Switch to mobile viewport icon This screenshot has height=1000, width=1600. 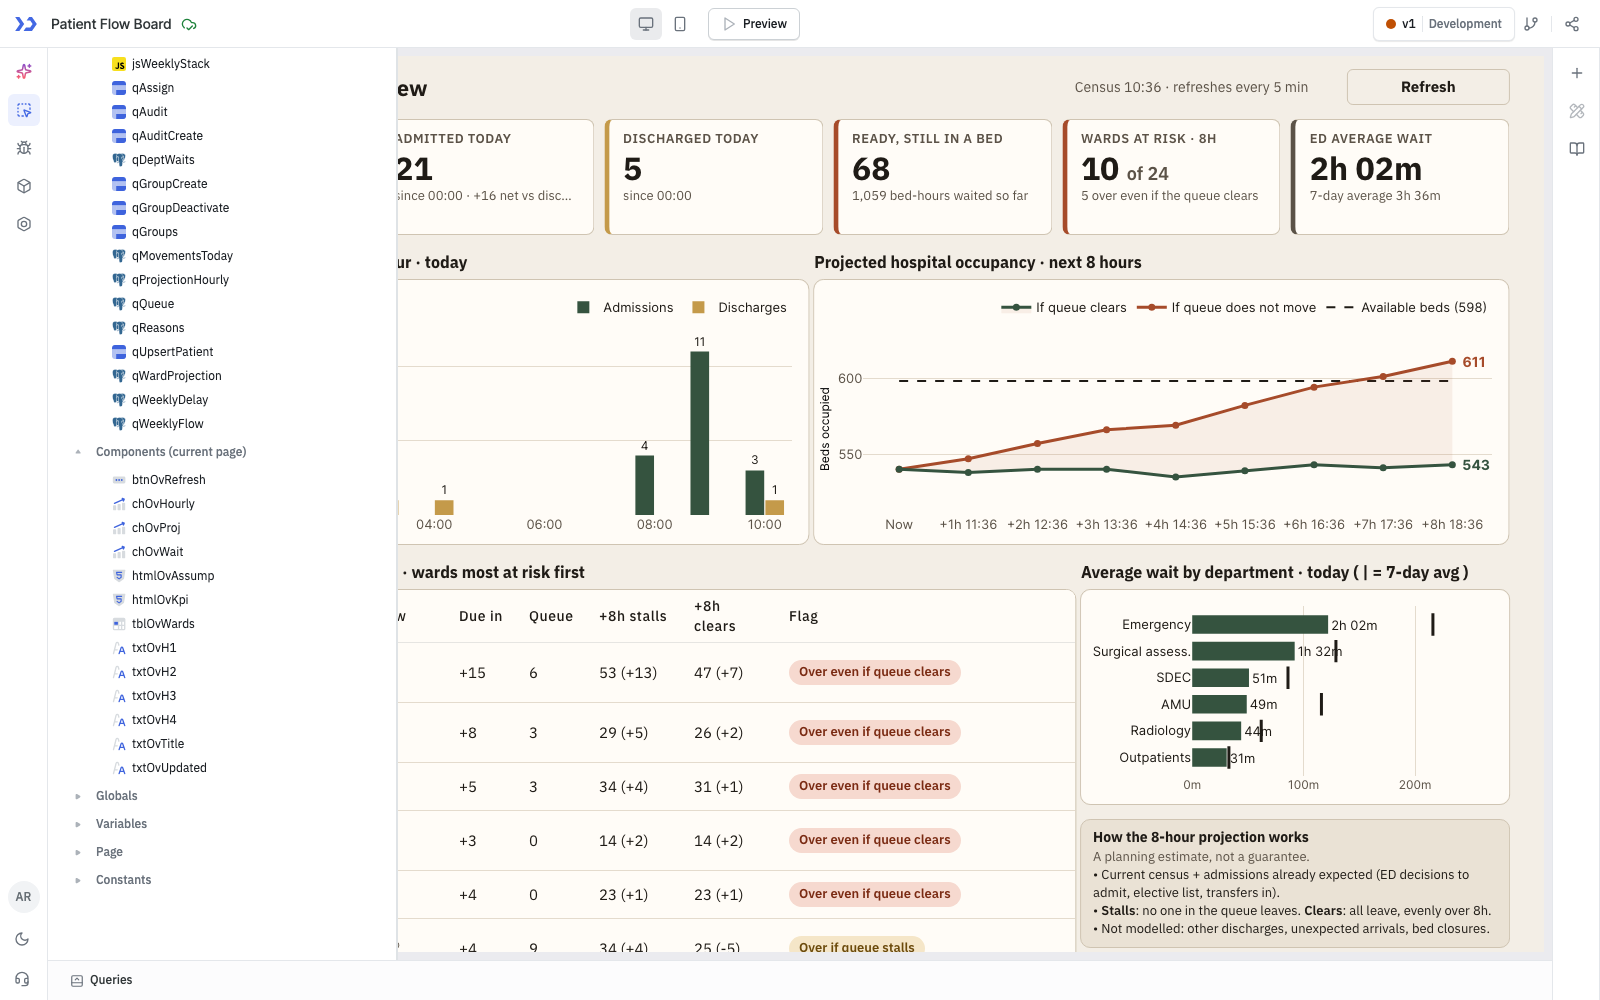[680, 24]
